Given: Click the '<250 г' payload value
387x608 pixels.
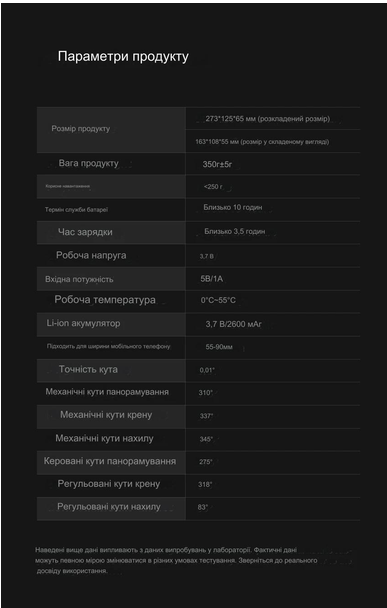Looking at the screenshot, I should (x=213, y=187).
